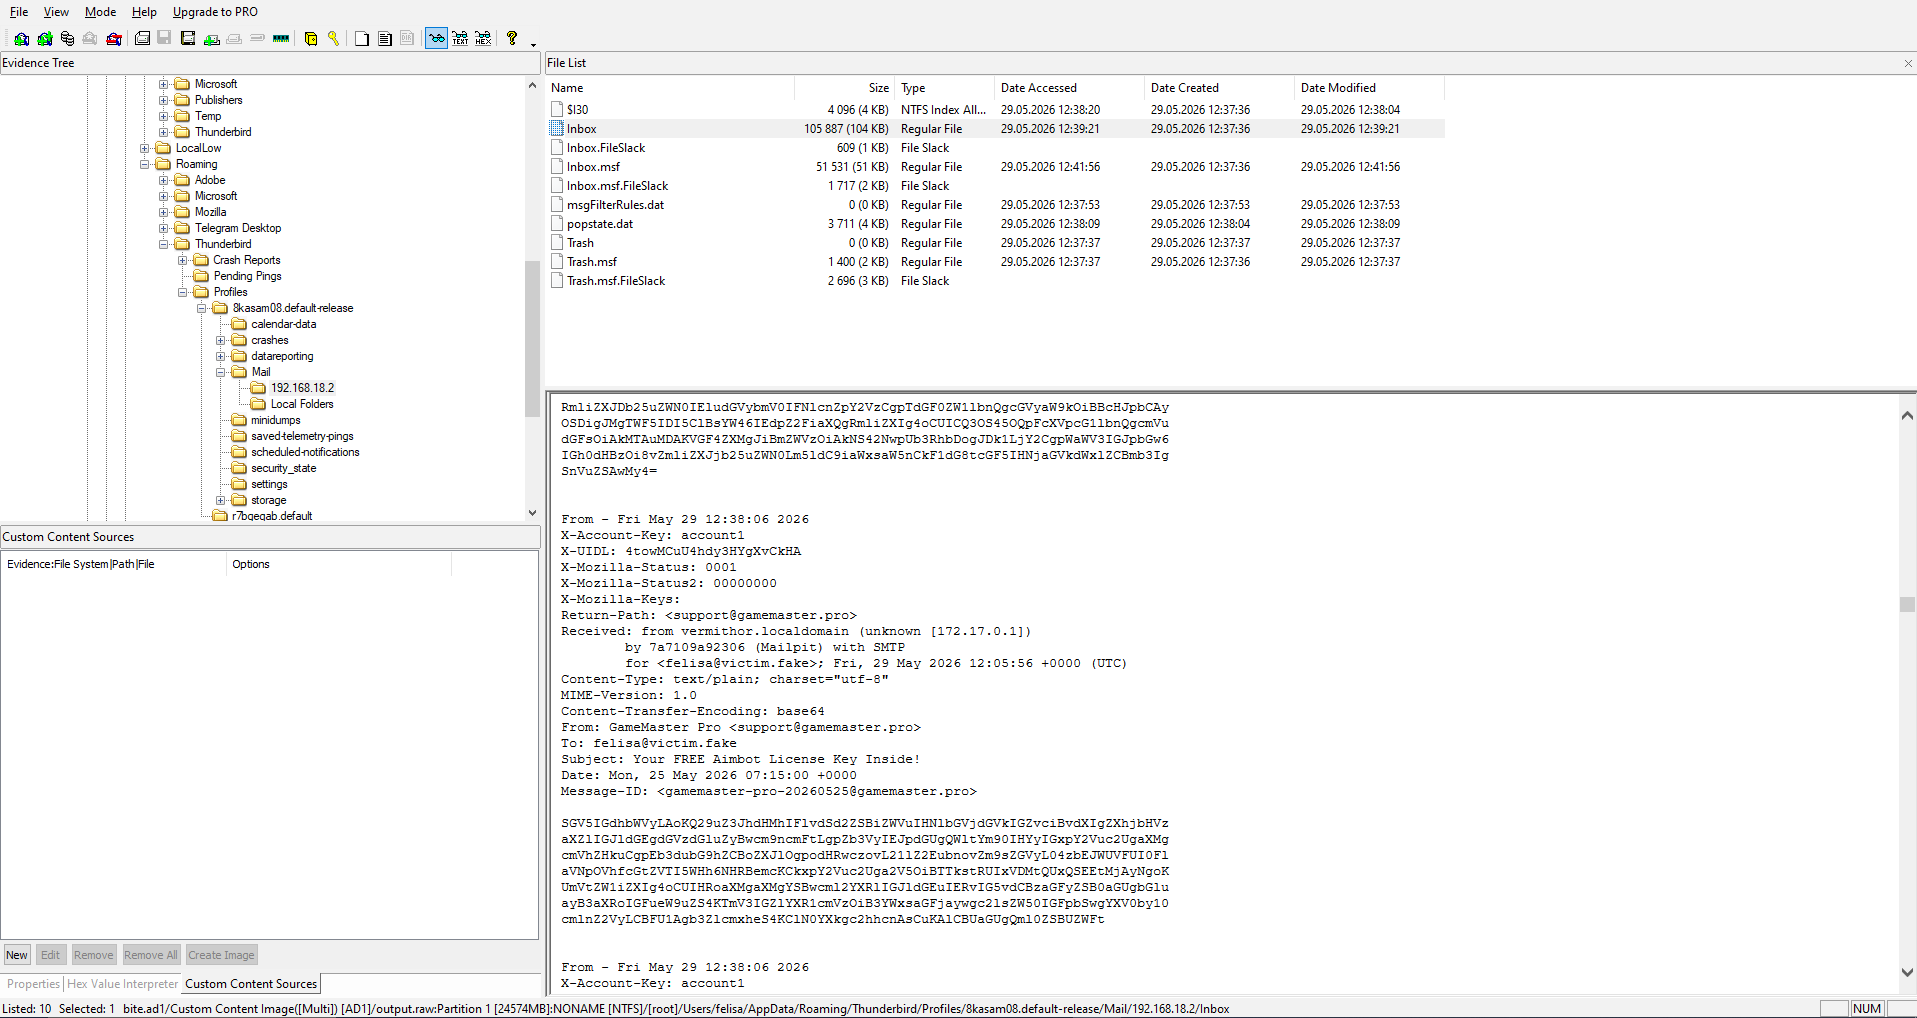Click the Obtain Protected Files safe icon
1917x1018 pixels.
point(311,38)
